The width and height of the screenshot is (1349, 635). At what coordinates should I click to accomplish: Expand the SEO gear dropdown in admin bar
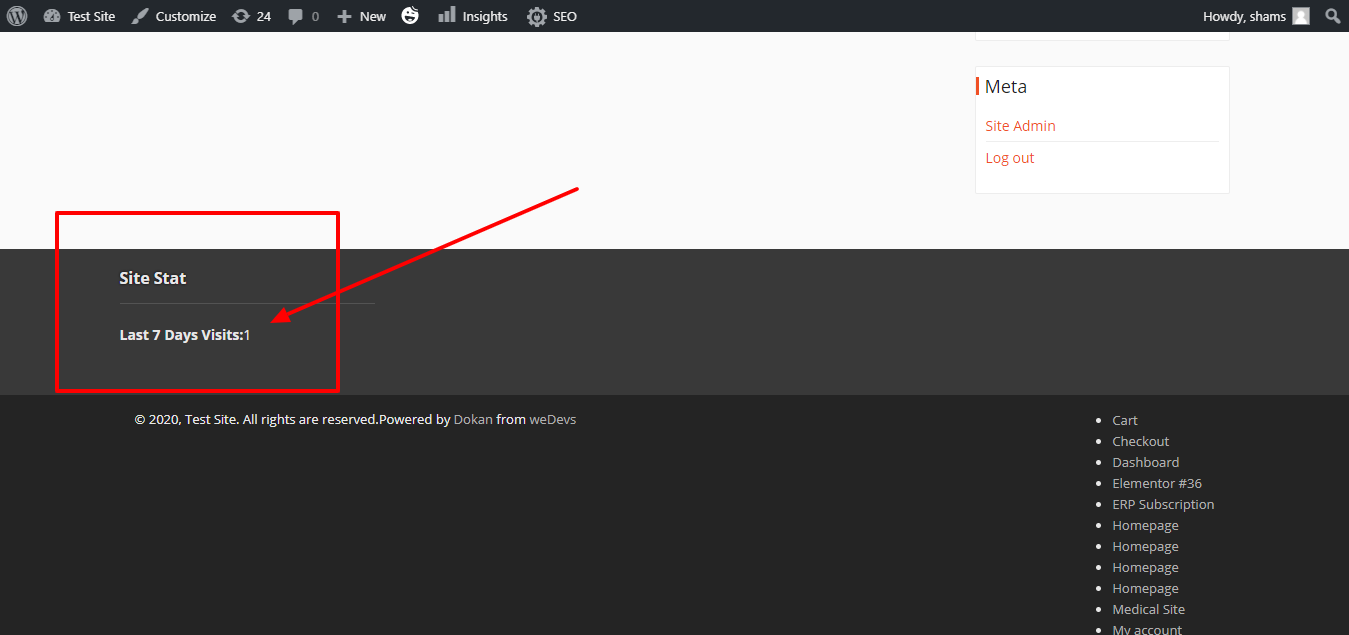[x=551, y=15]
